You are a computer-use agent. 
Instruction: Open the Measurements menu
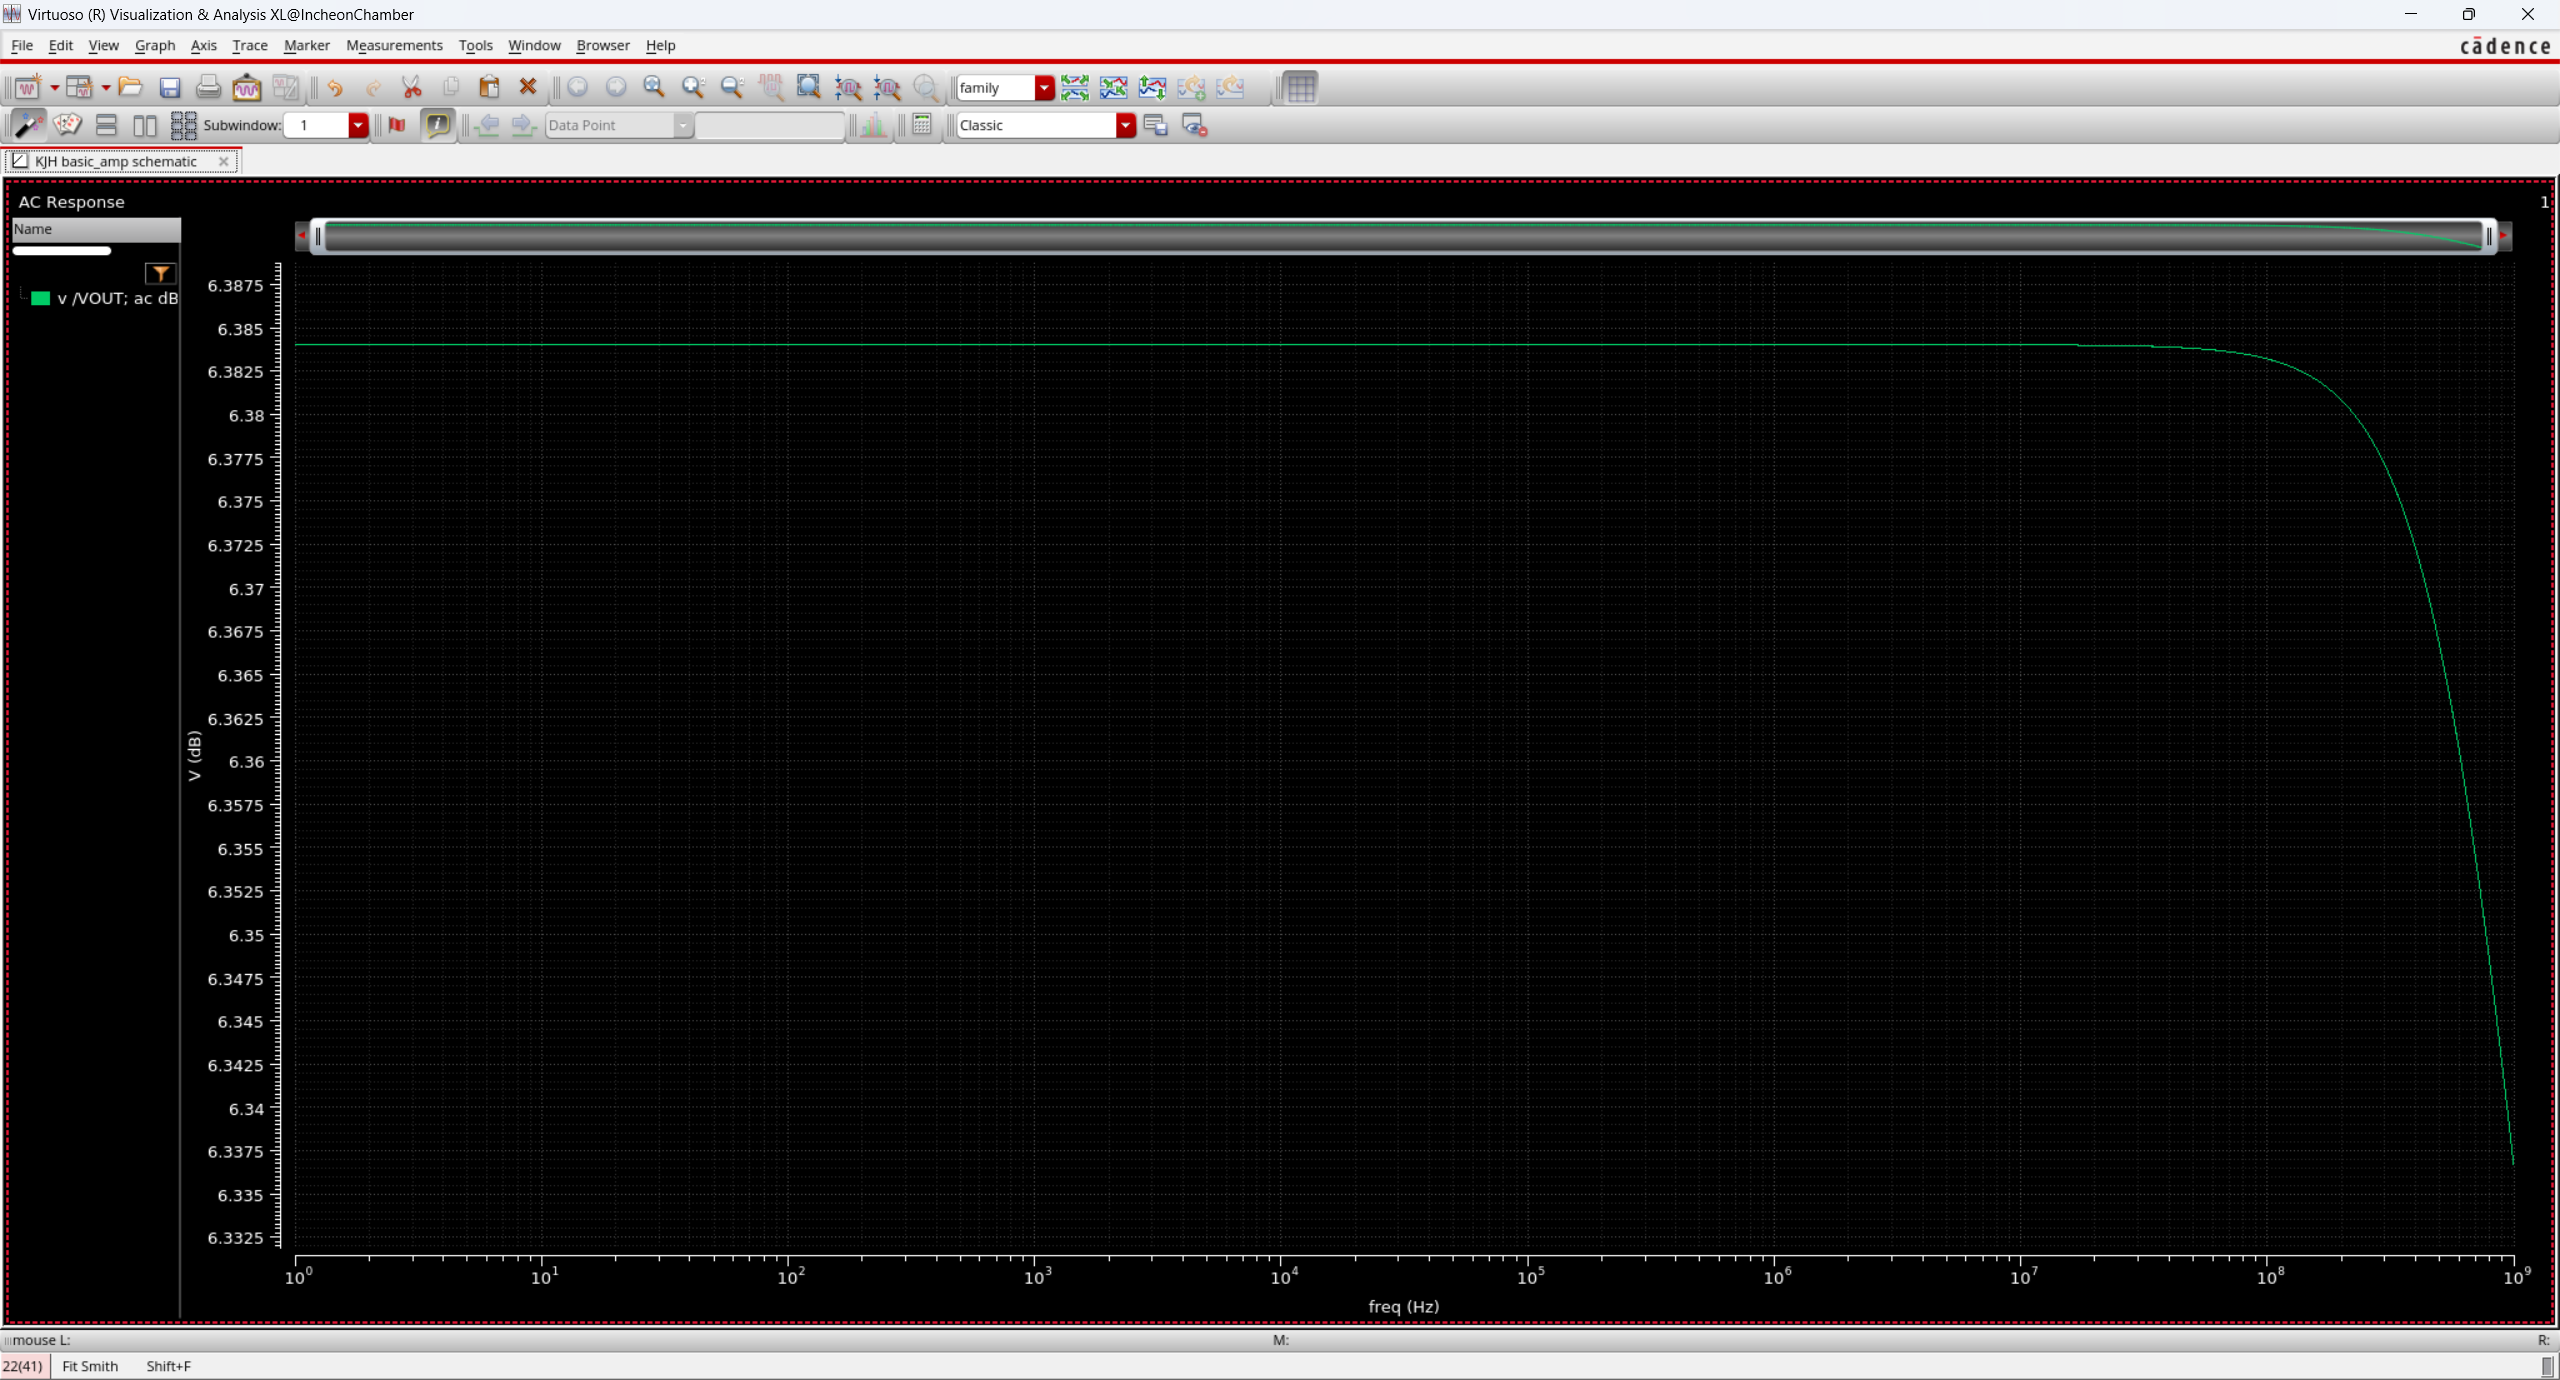click(x=394, y=45)
